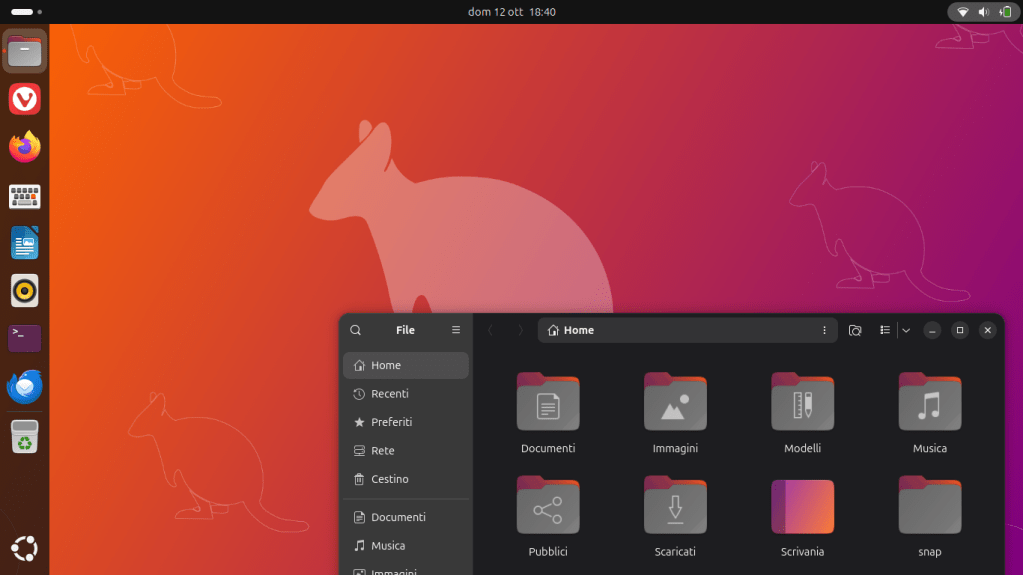
Task: Toggle list view in Files
Action: pos(885,330)
